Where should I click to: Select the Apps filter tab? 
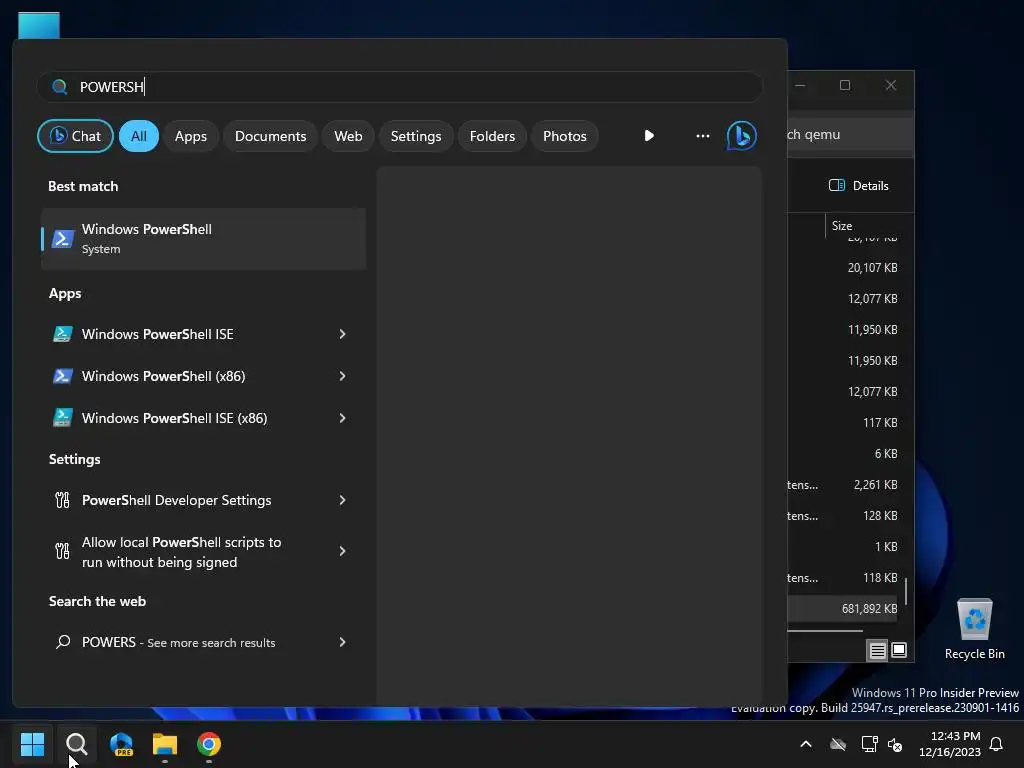(x=191, y=136)
